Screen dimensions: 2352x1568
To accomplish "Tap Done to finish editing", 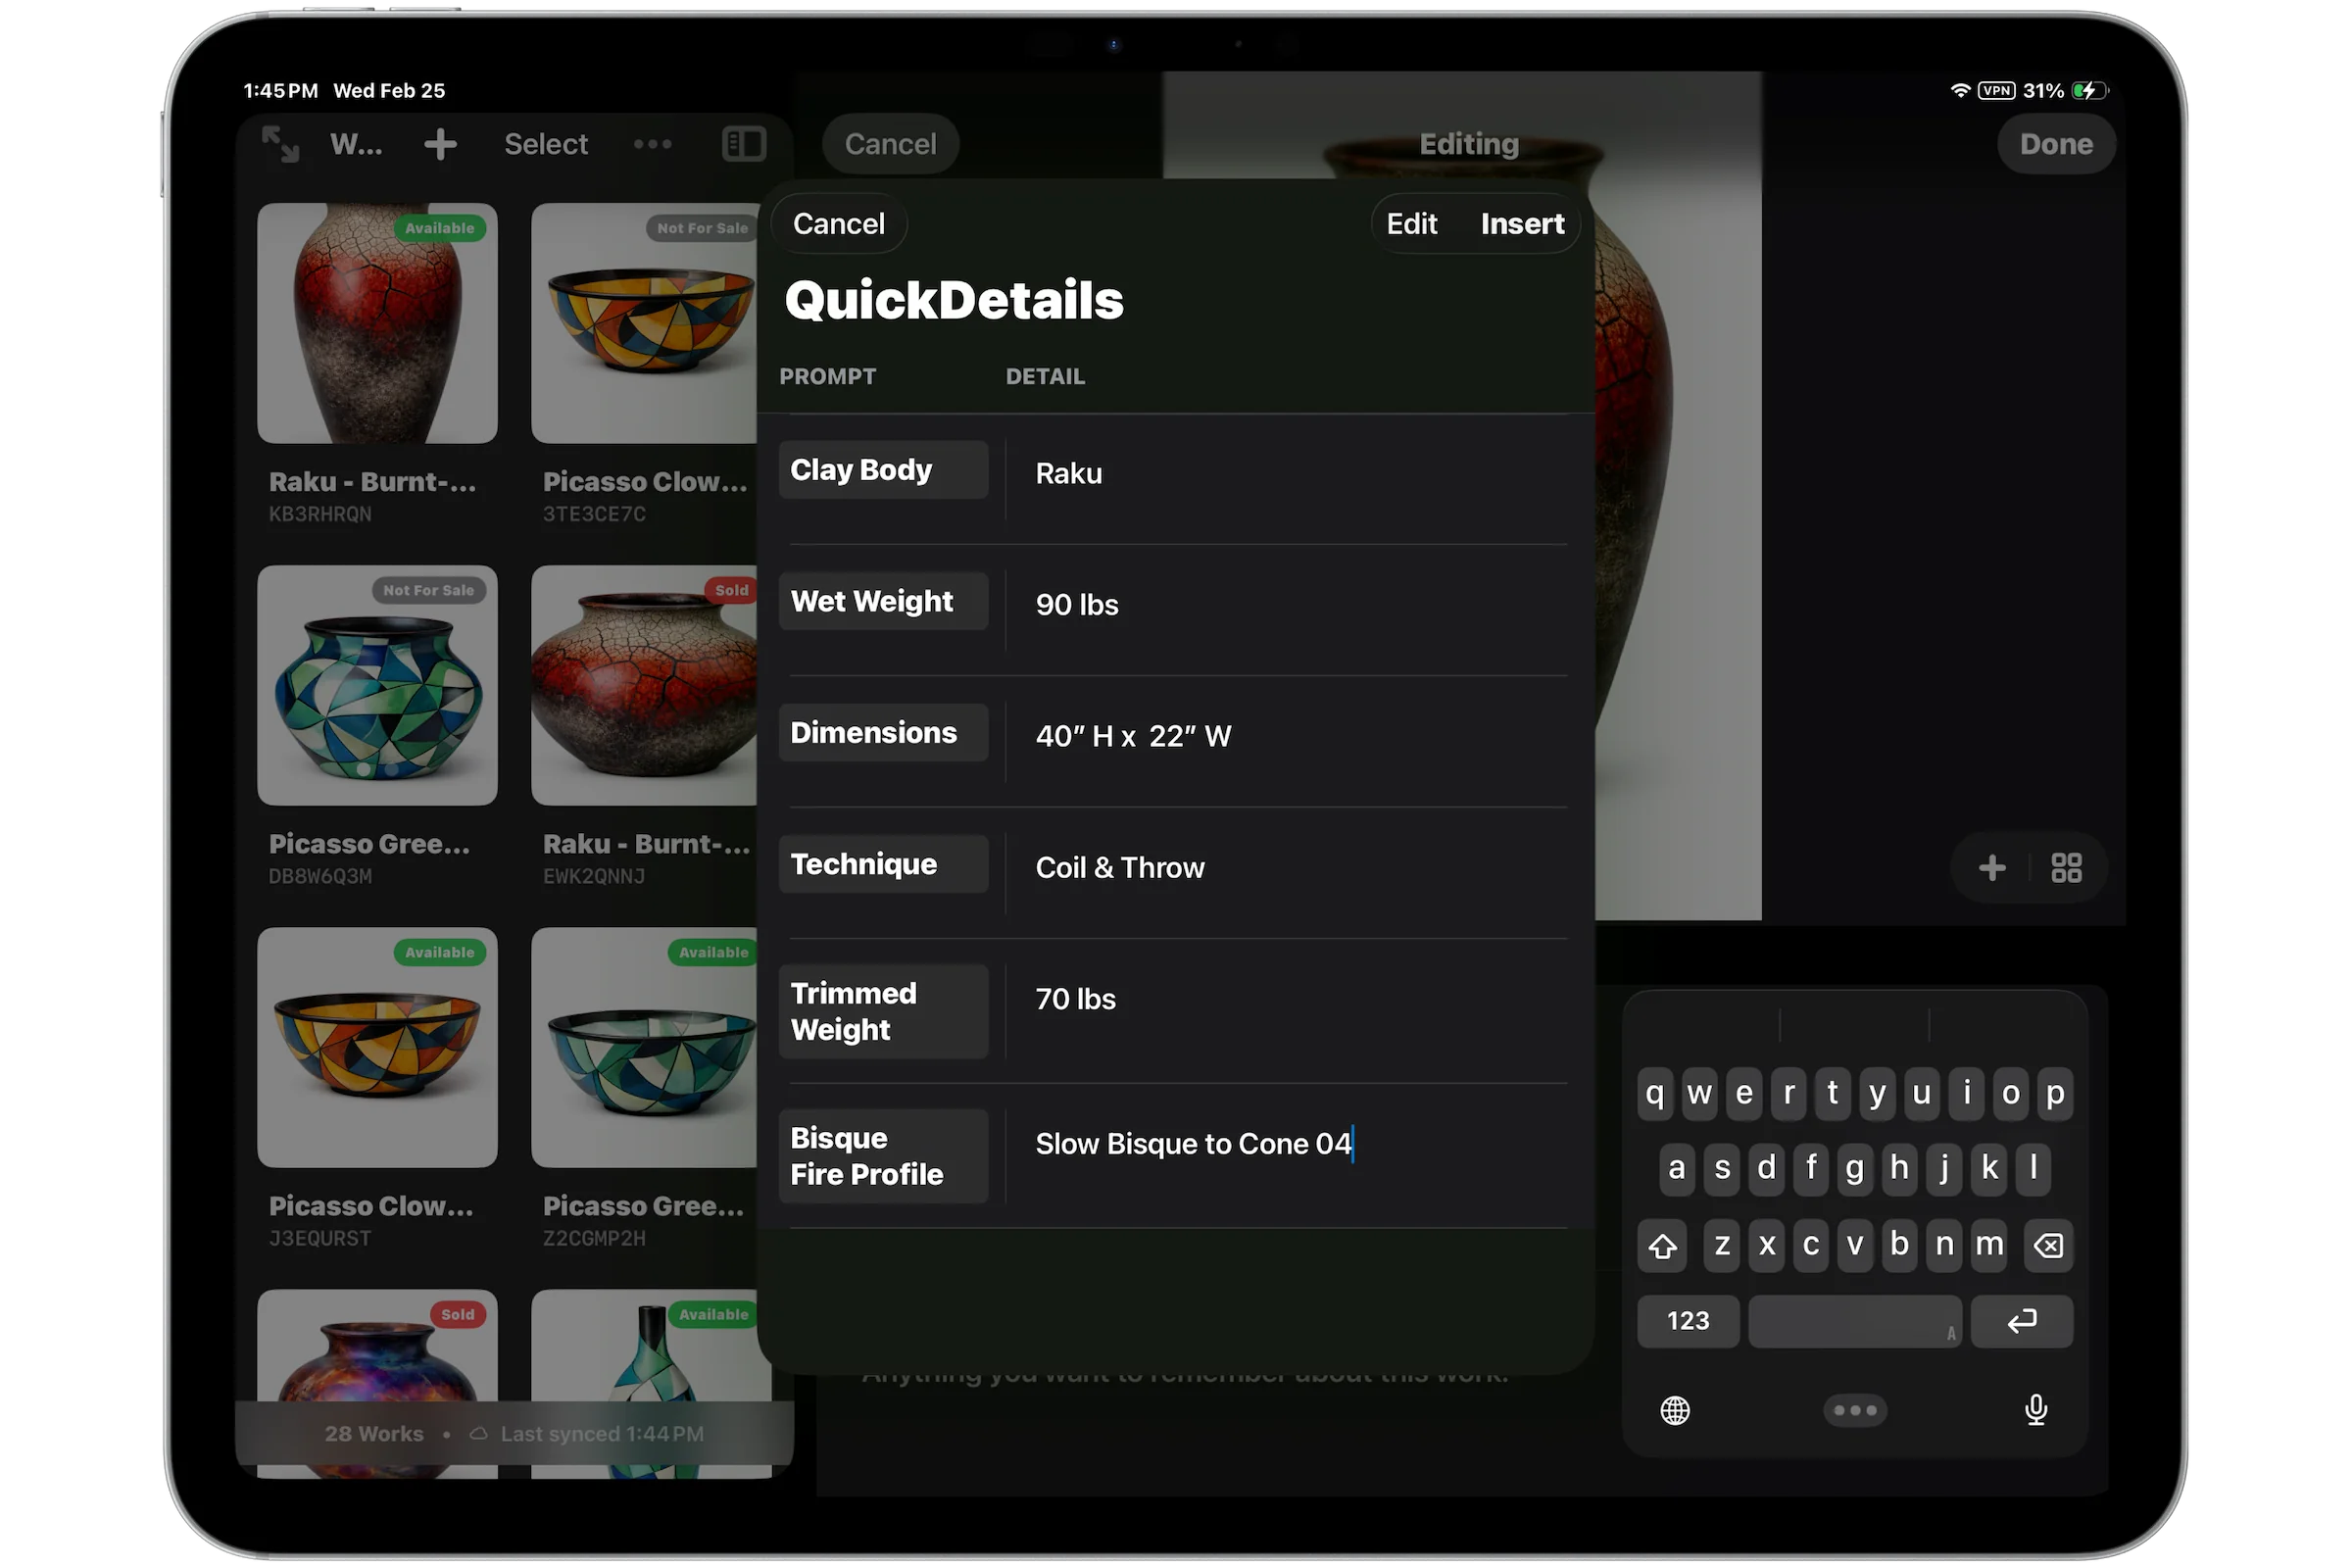I will (x=2056, y=144).
